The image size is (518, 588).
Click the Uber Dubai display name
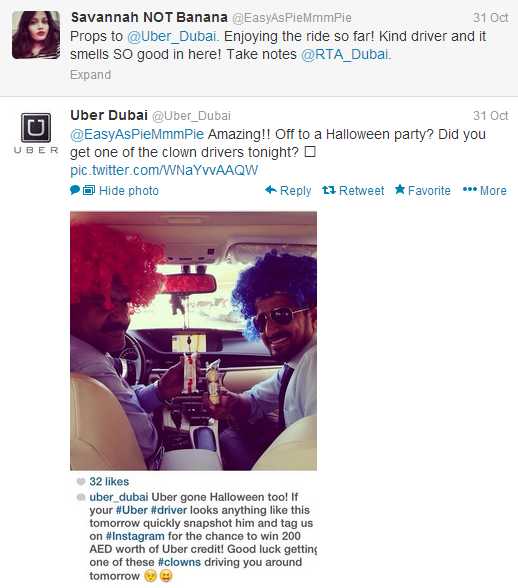(109, 115)
